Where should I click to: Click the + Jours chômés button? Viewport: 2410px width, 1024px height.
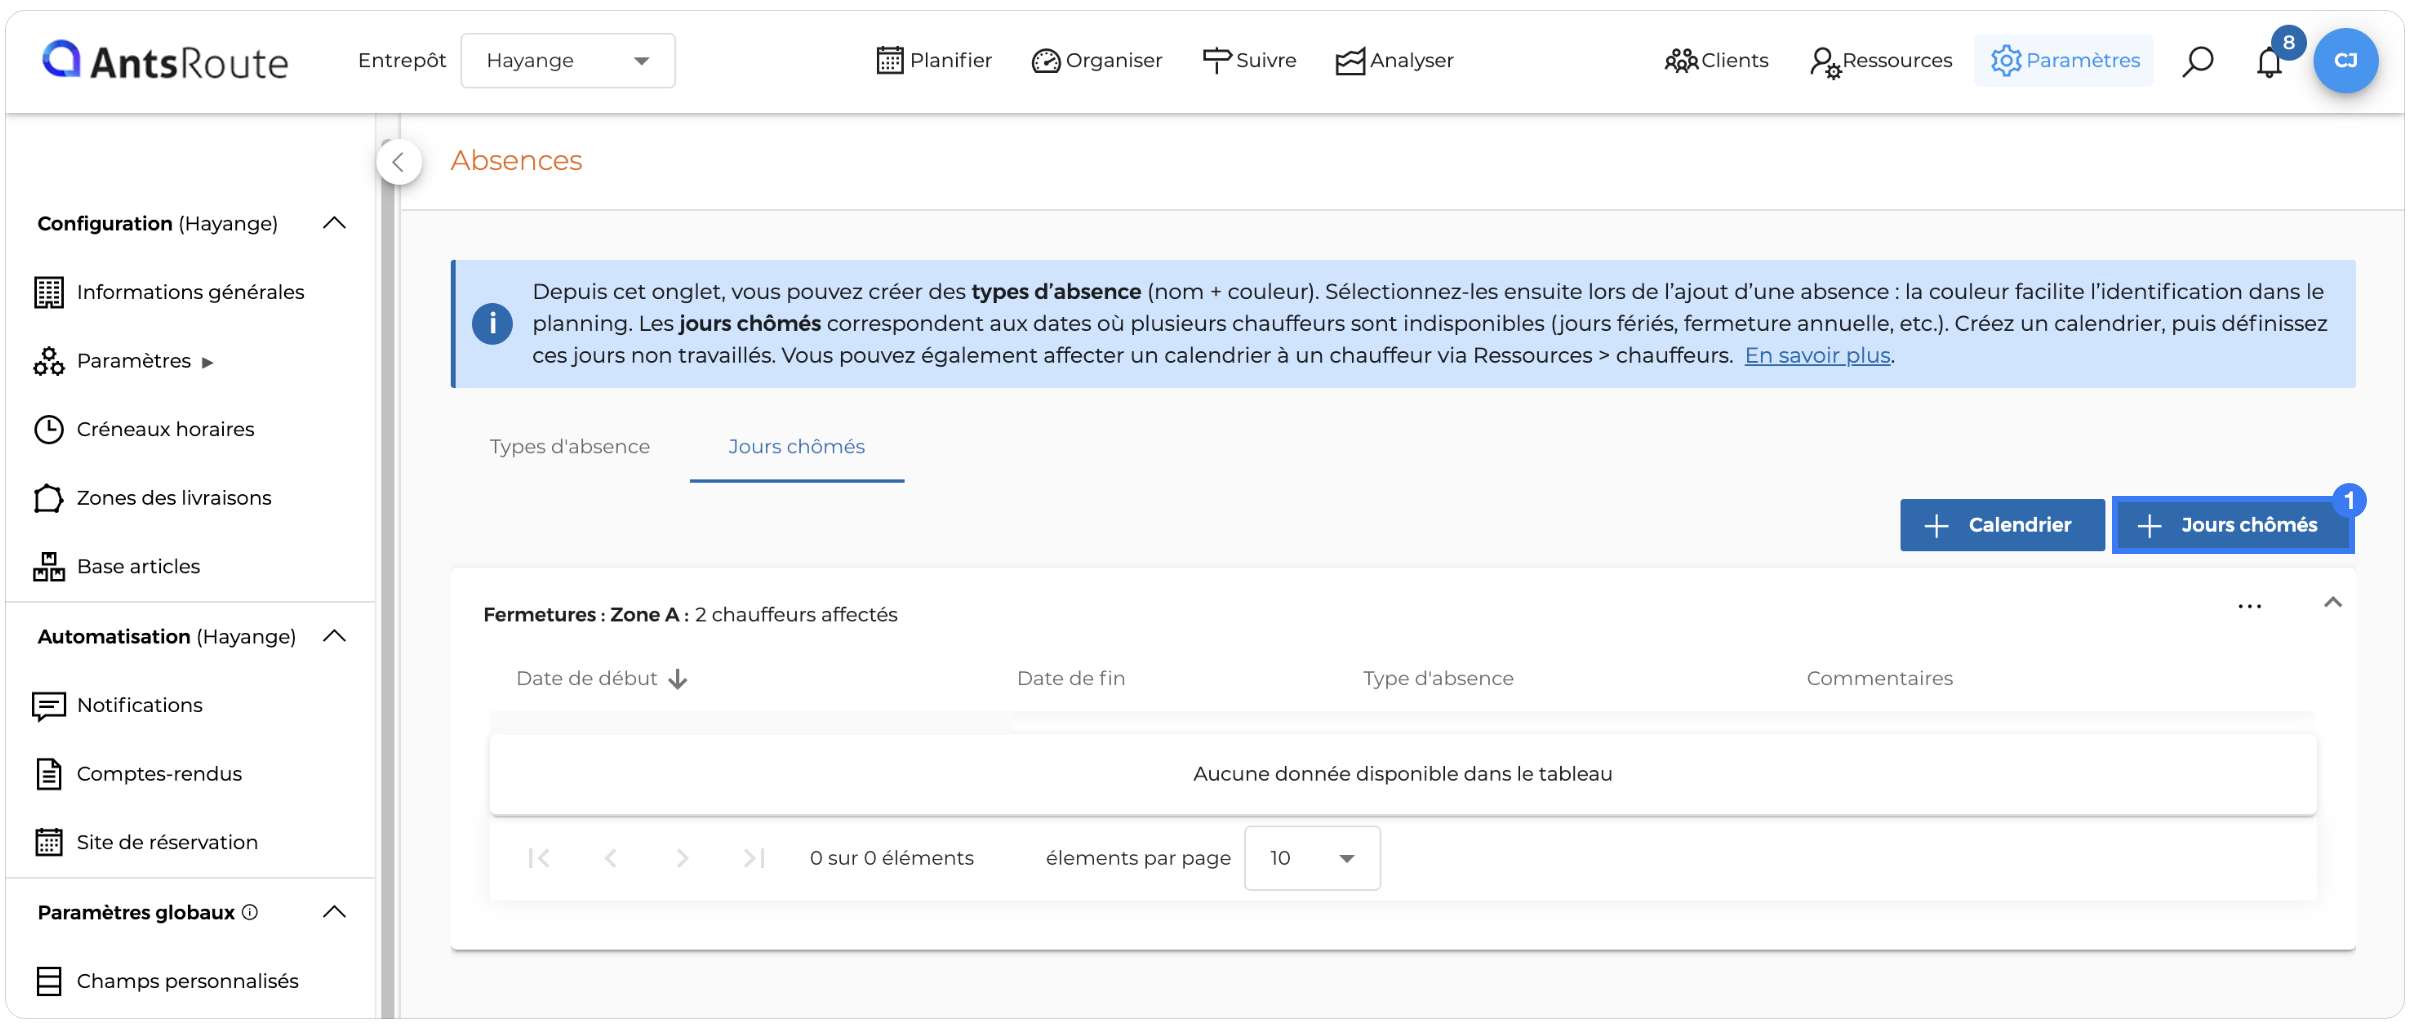[2231, 525]
